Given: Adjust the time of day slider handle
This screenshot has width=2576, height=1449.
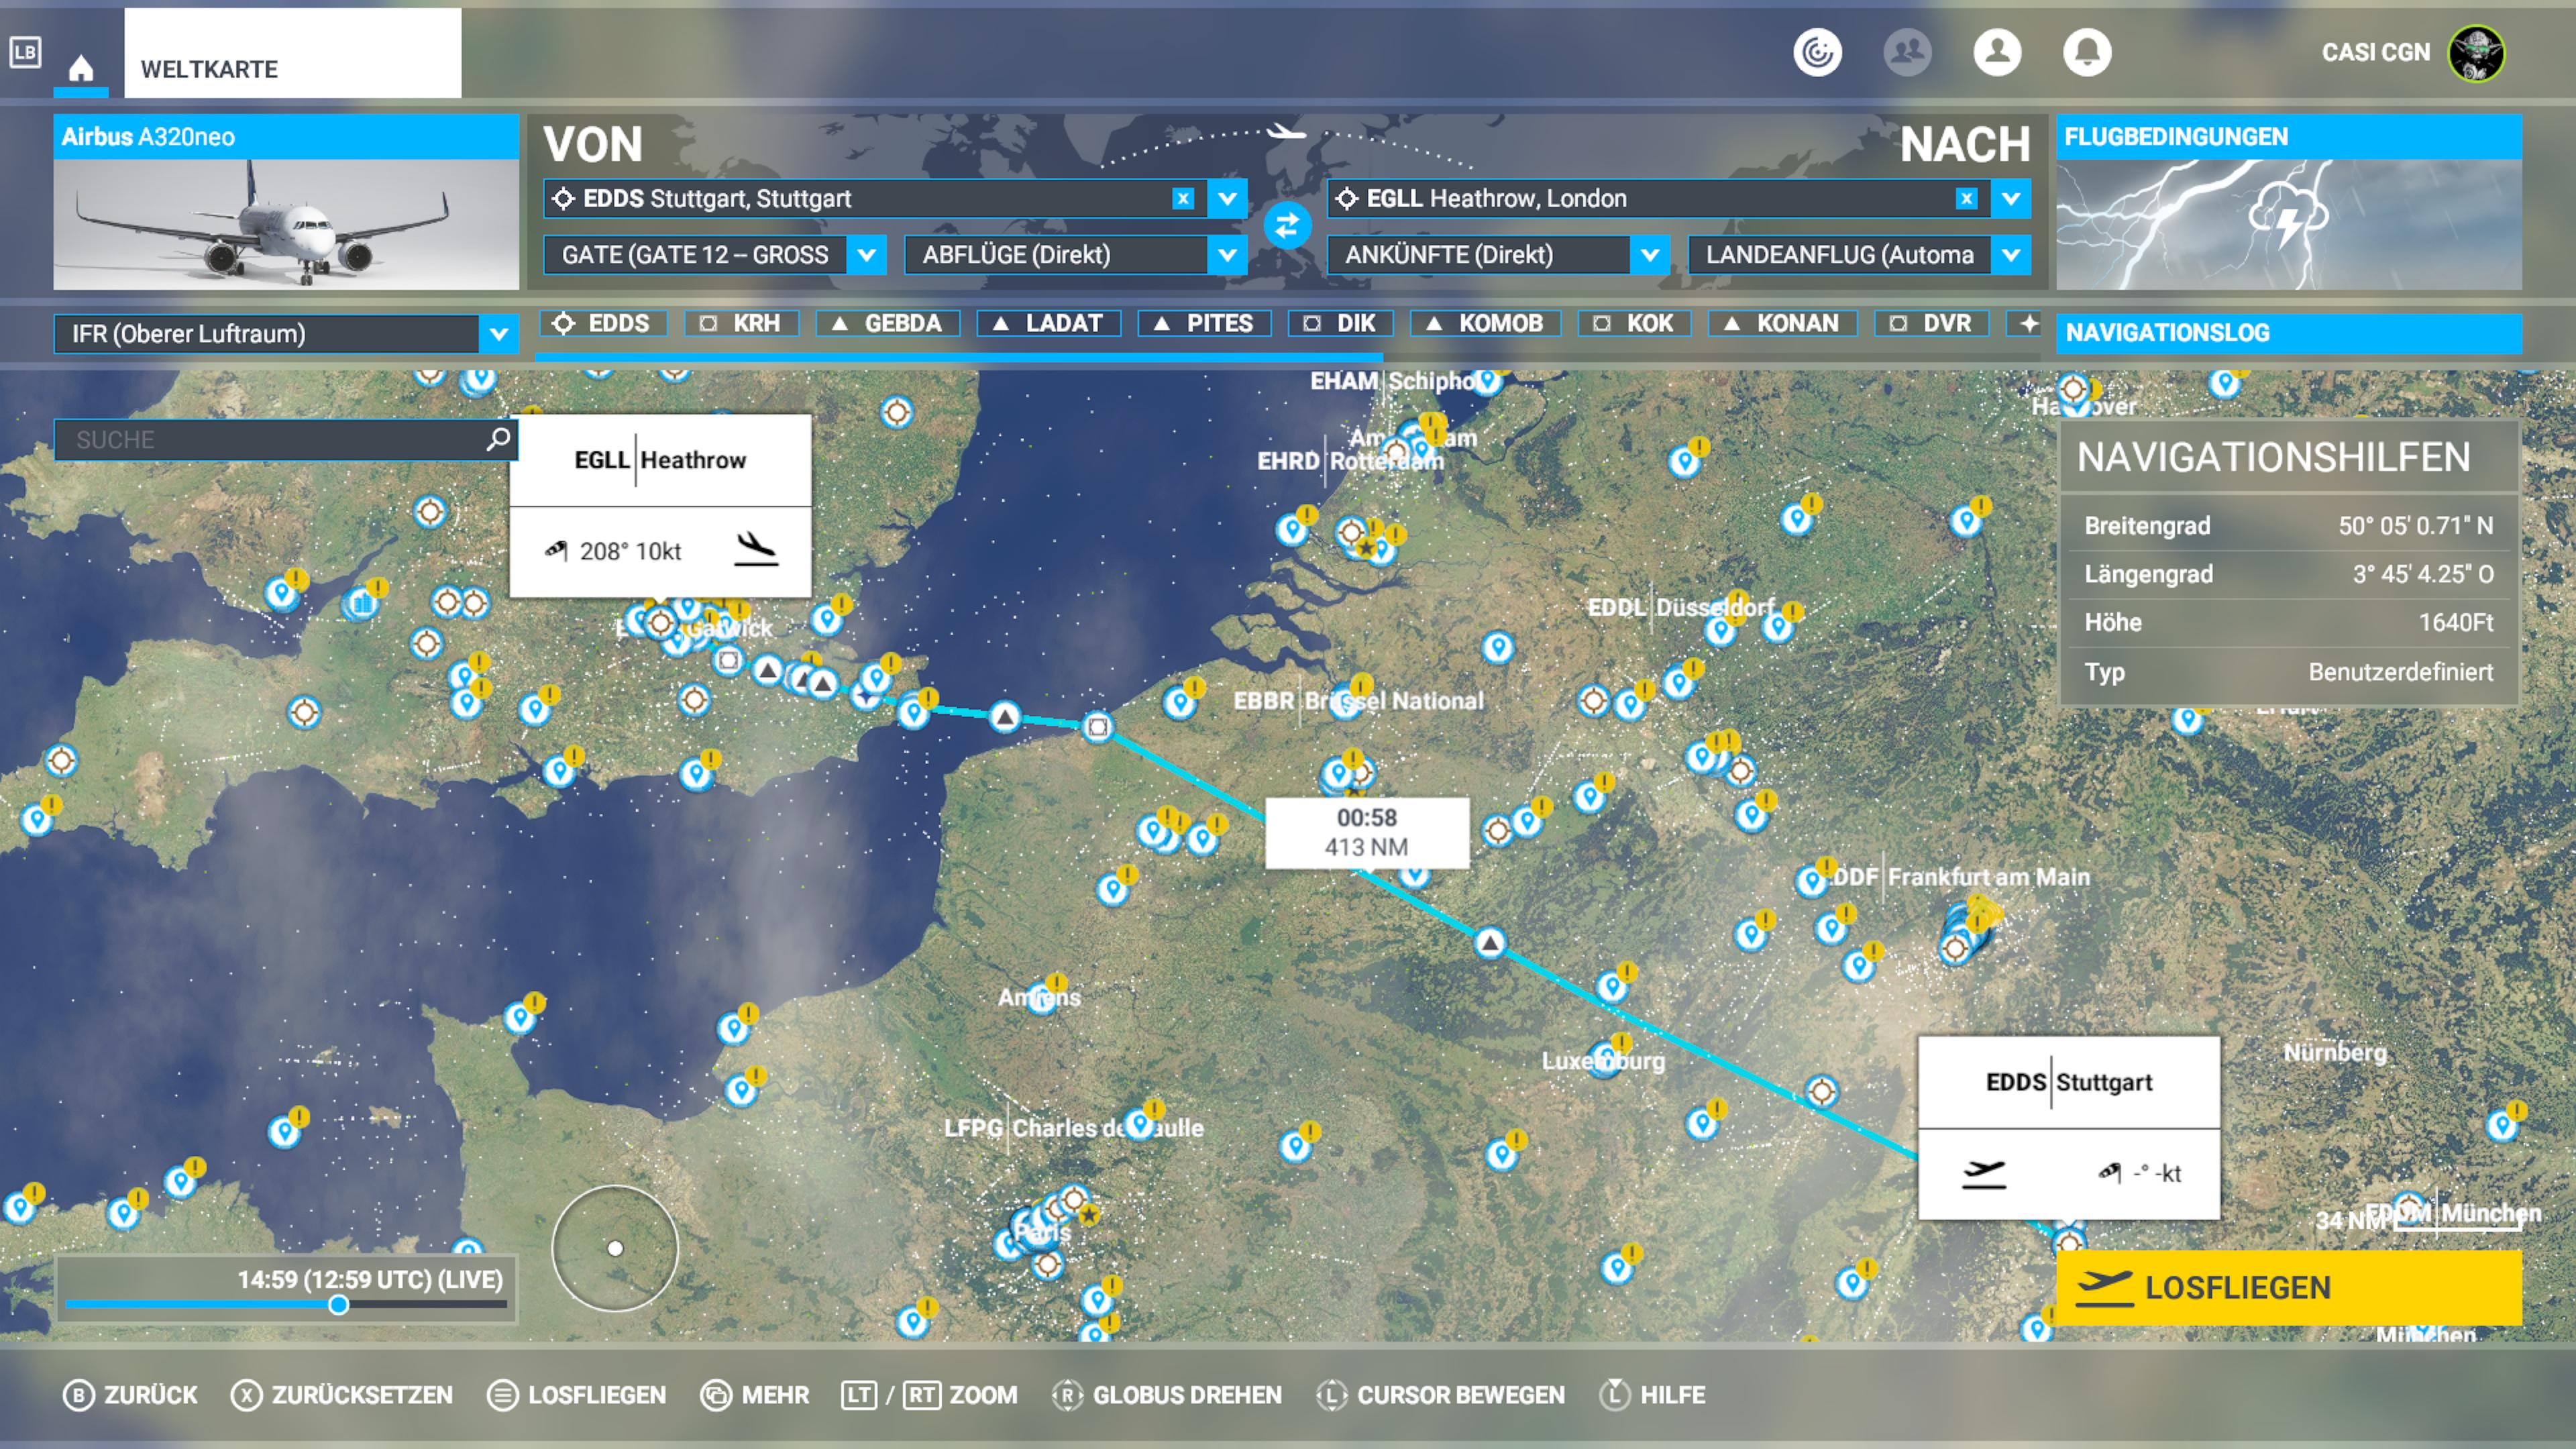Looking at the screenshot, I should 338,1304.
